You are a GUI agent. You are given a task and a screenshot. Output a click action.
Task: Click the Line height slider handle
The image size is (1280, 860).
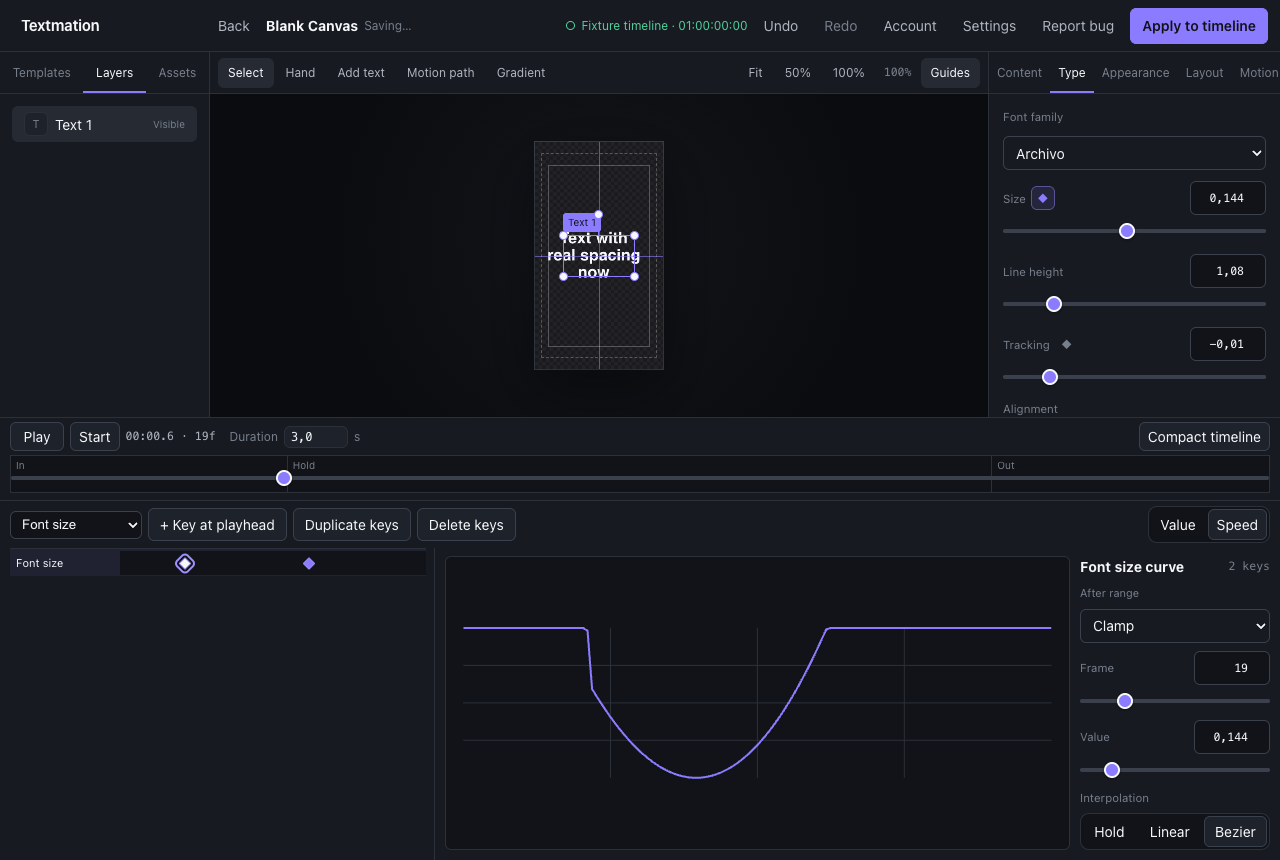pos(1054,304)
